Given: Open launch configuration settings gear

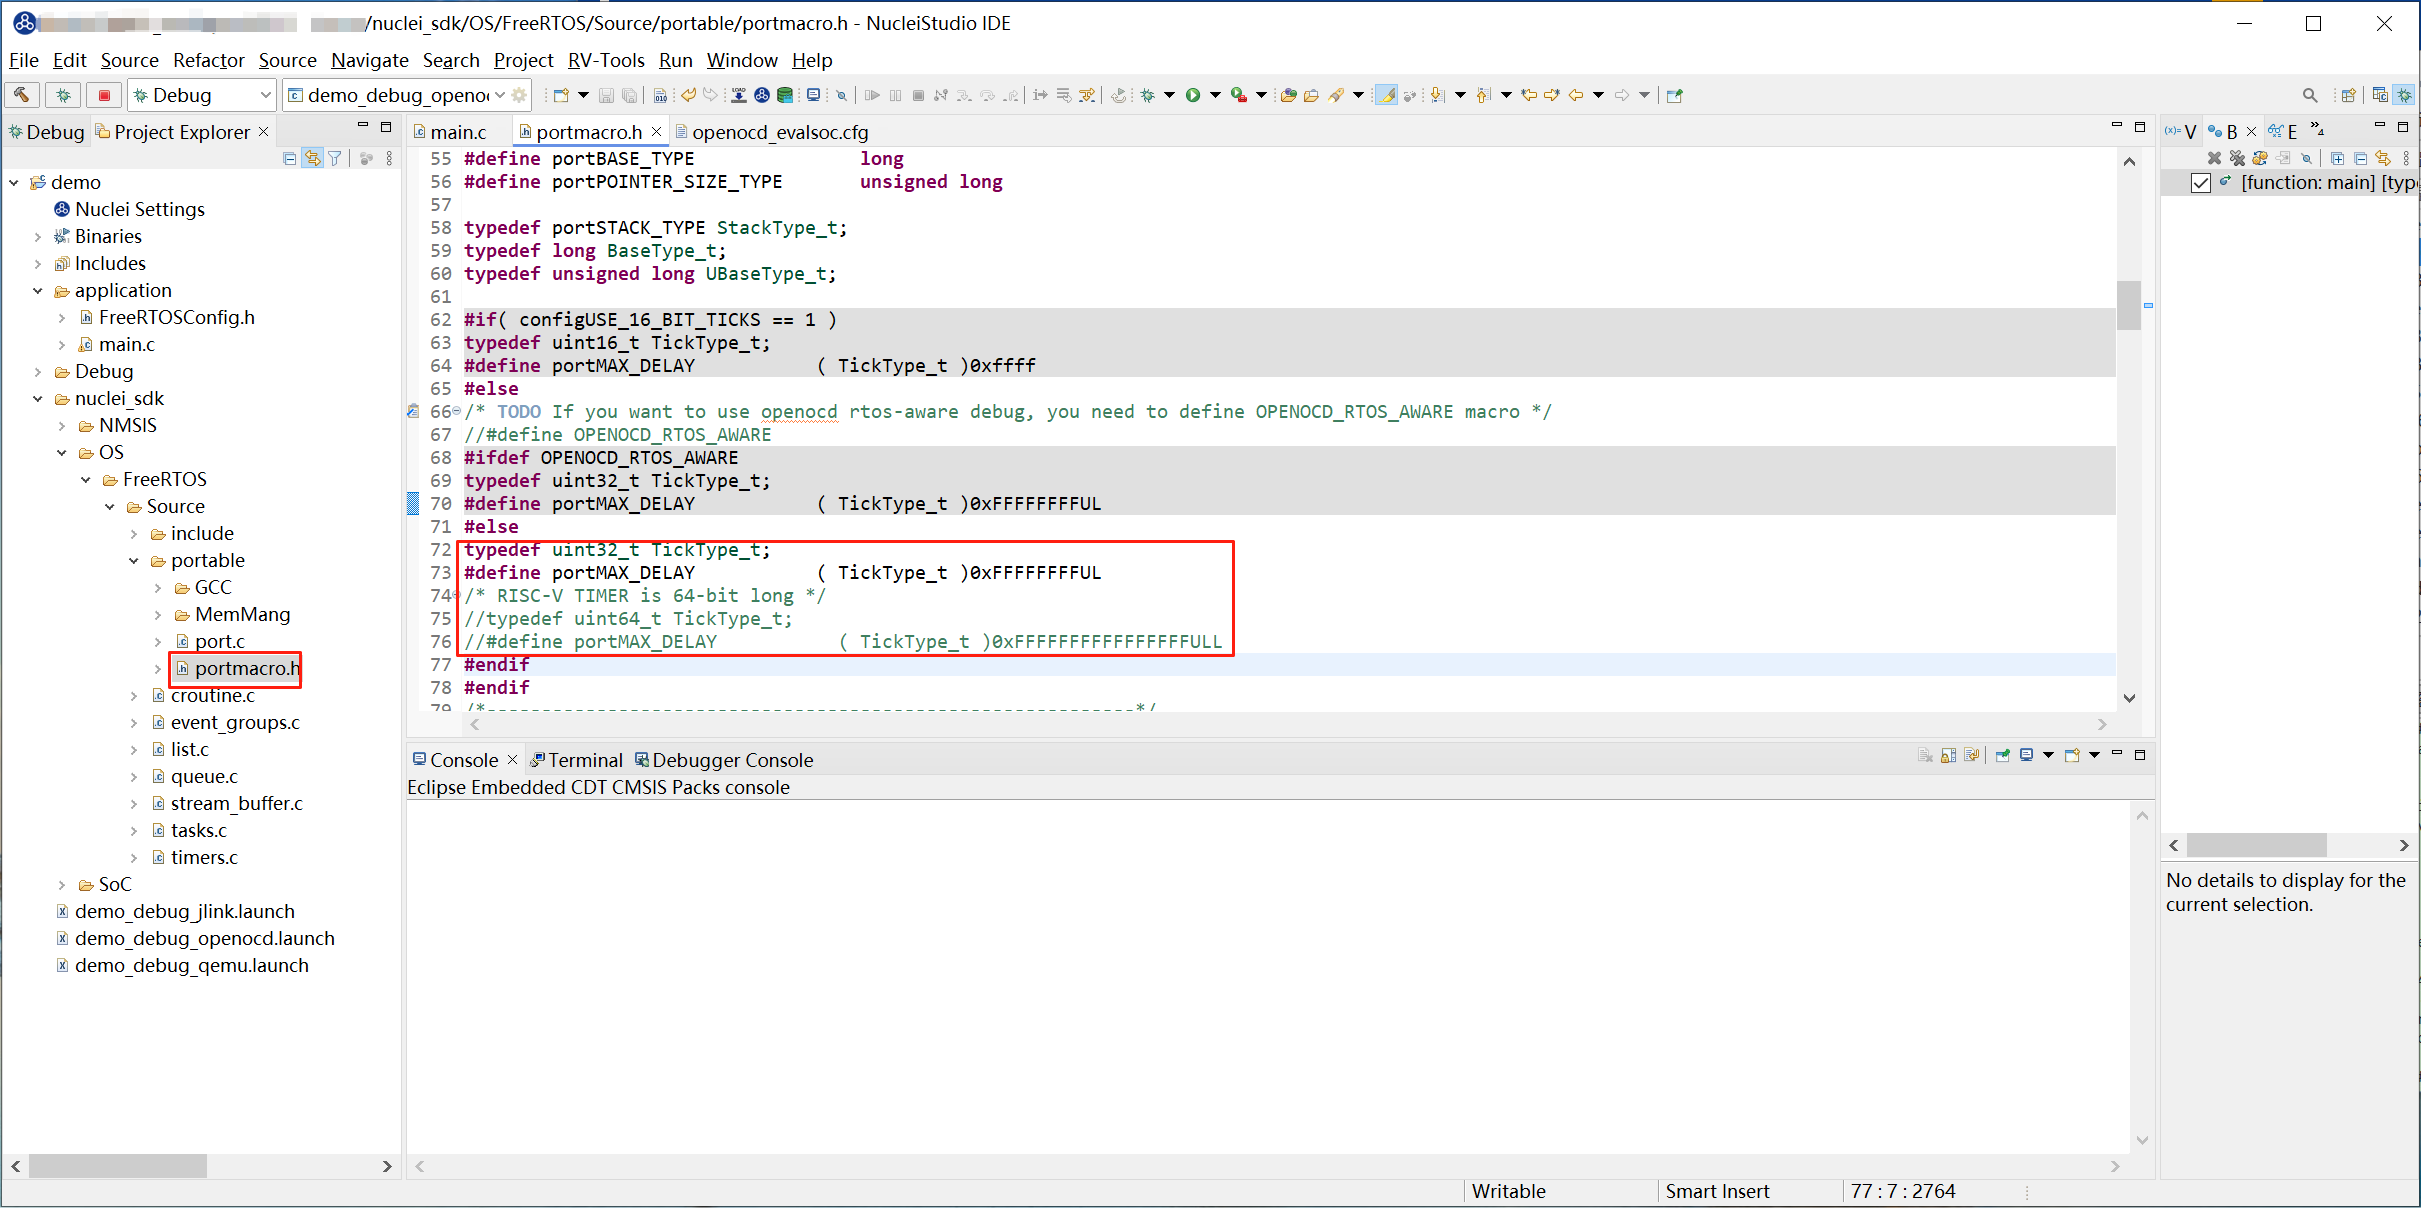Looking at the screenshot, I should (519, 95).
